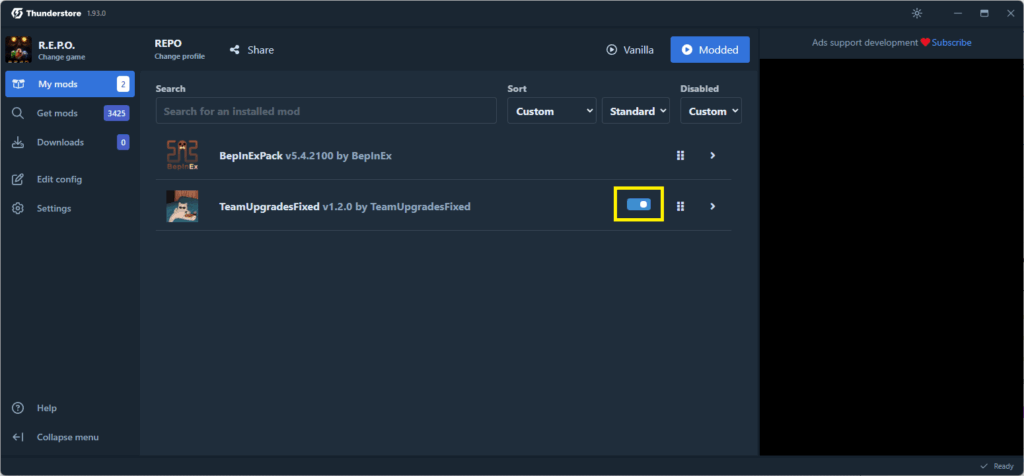The width and height of the screenshot is (1024, 476).
Task: Click the Edit config pencil icon
Action: click(x=18, y=180)
